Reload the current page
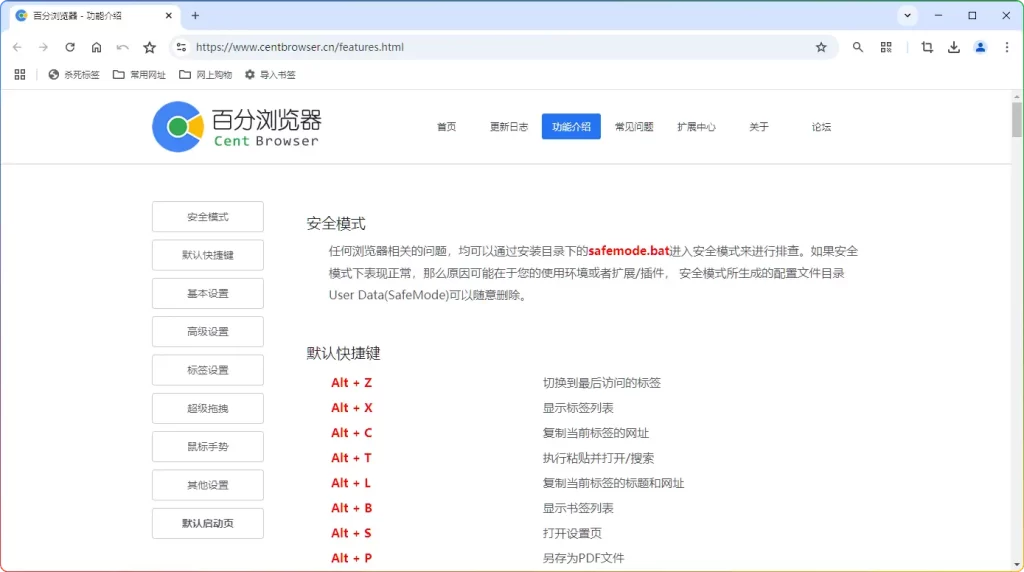Viewport: 1024px width, 572px height. pos(70,47)
